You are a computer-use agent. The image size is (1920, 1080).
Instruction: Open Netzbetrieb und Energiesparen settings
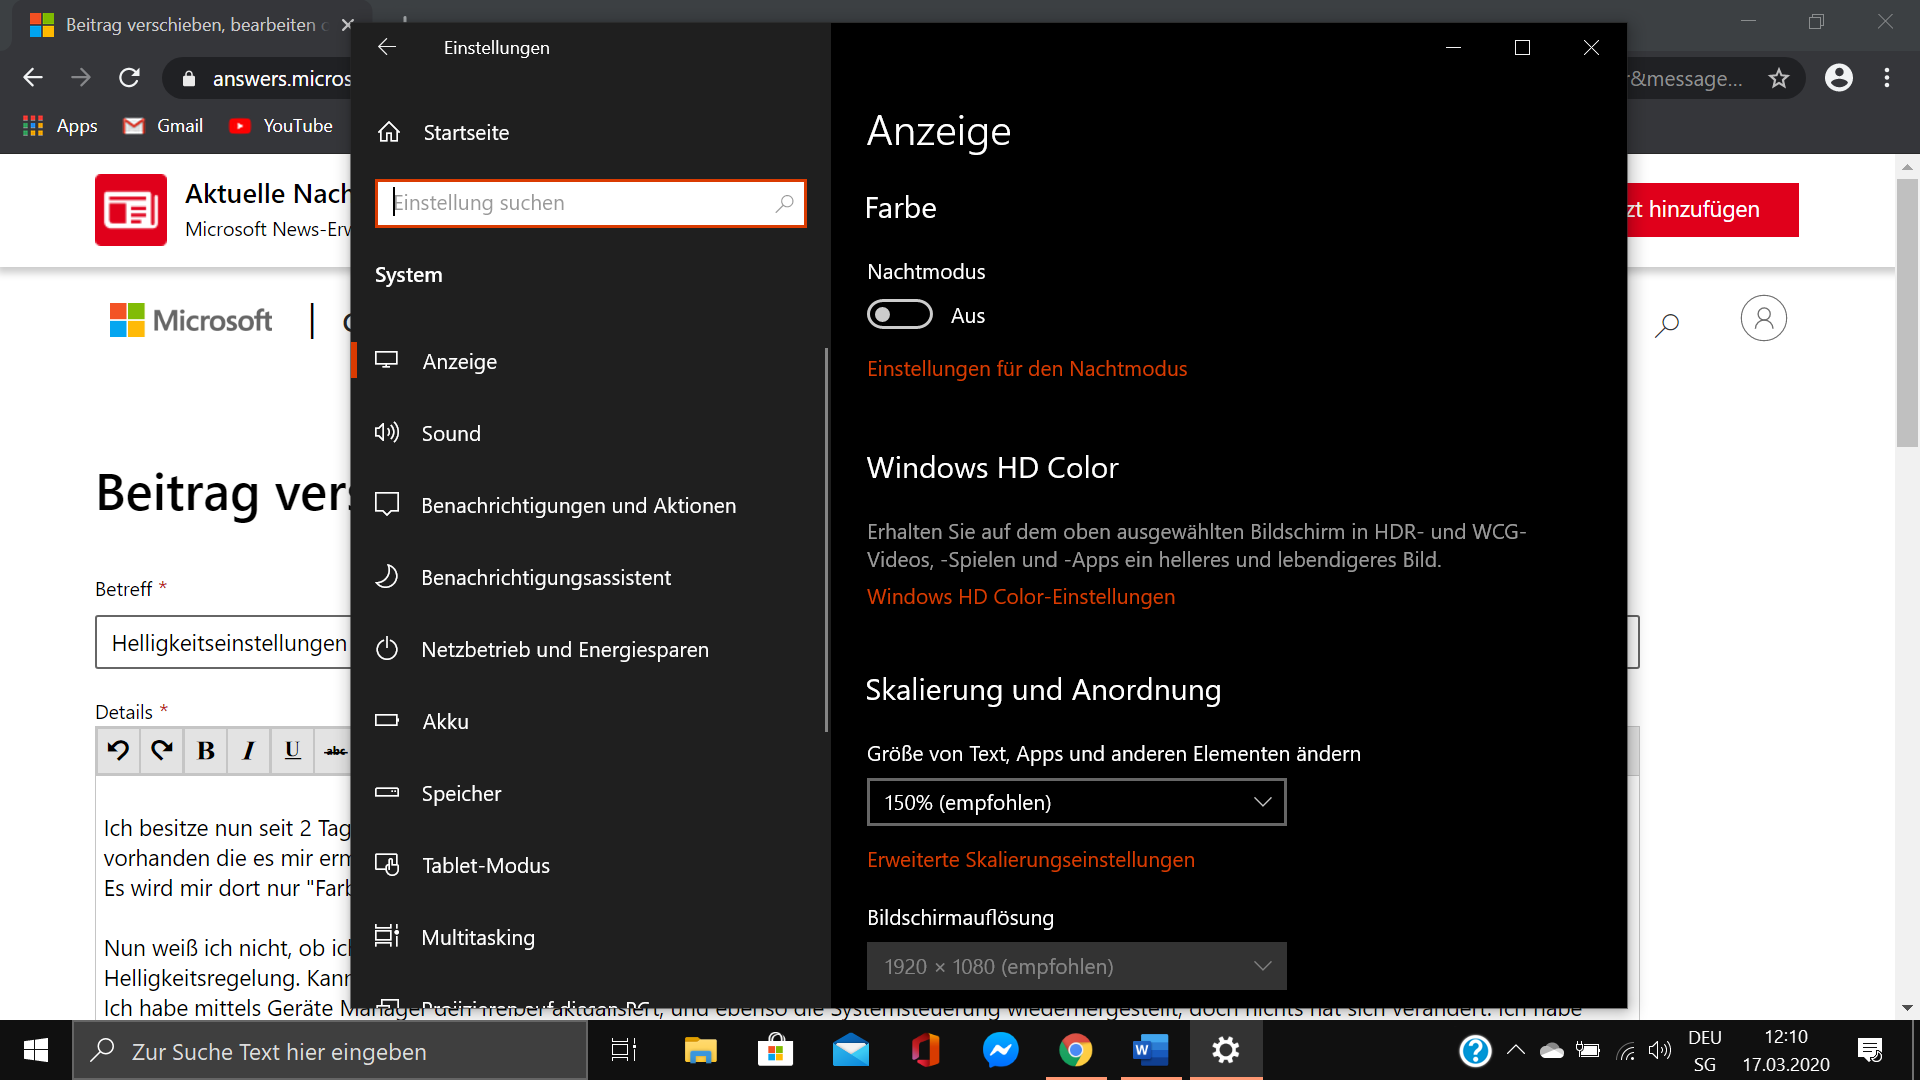pos(564,649)
